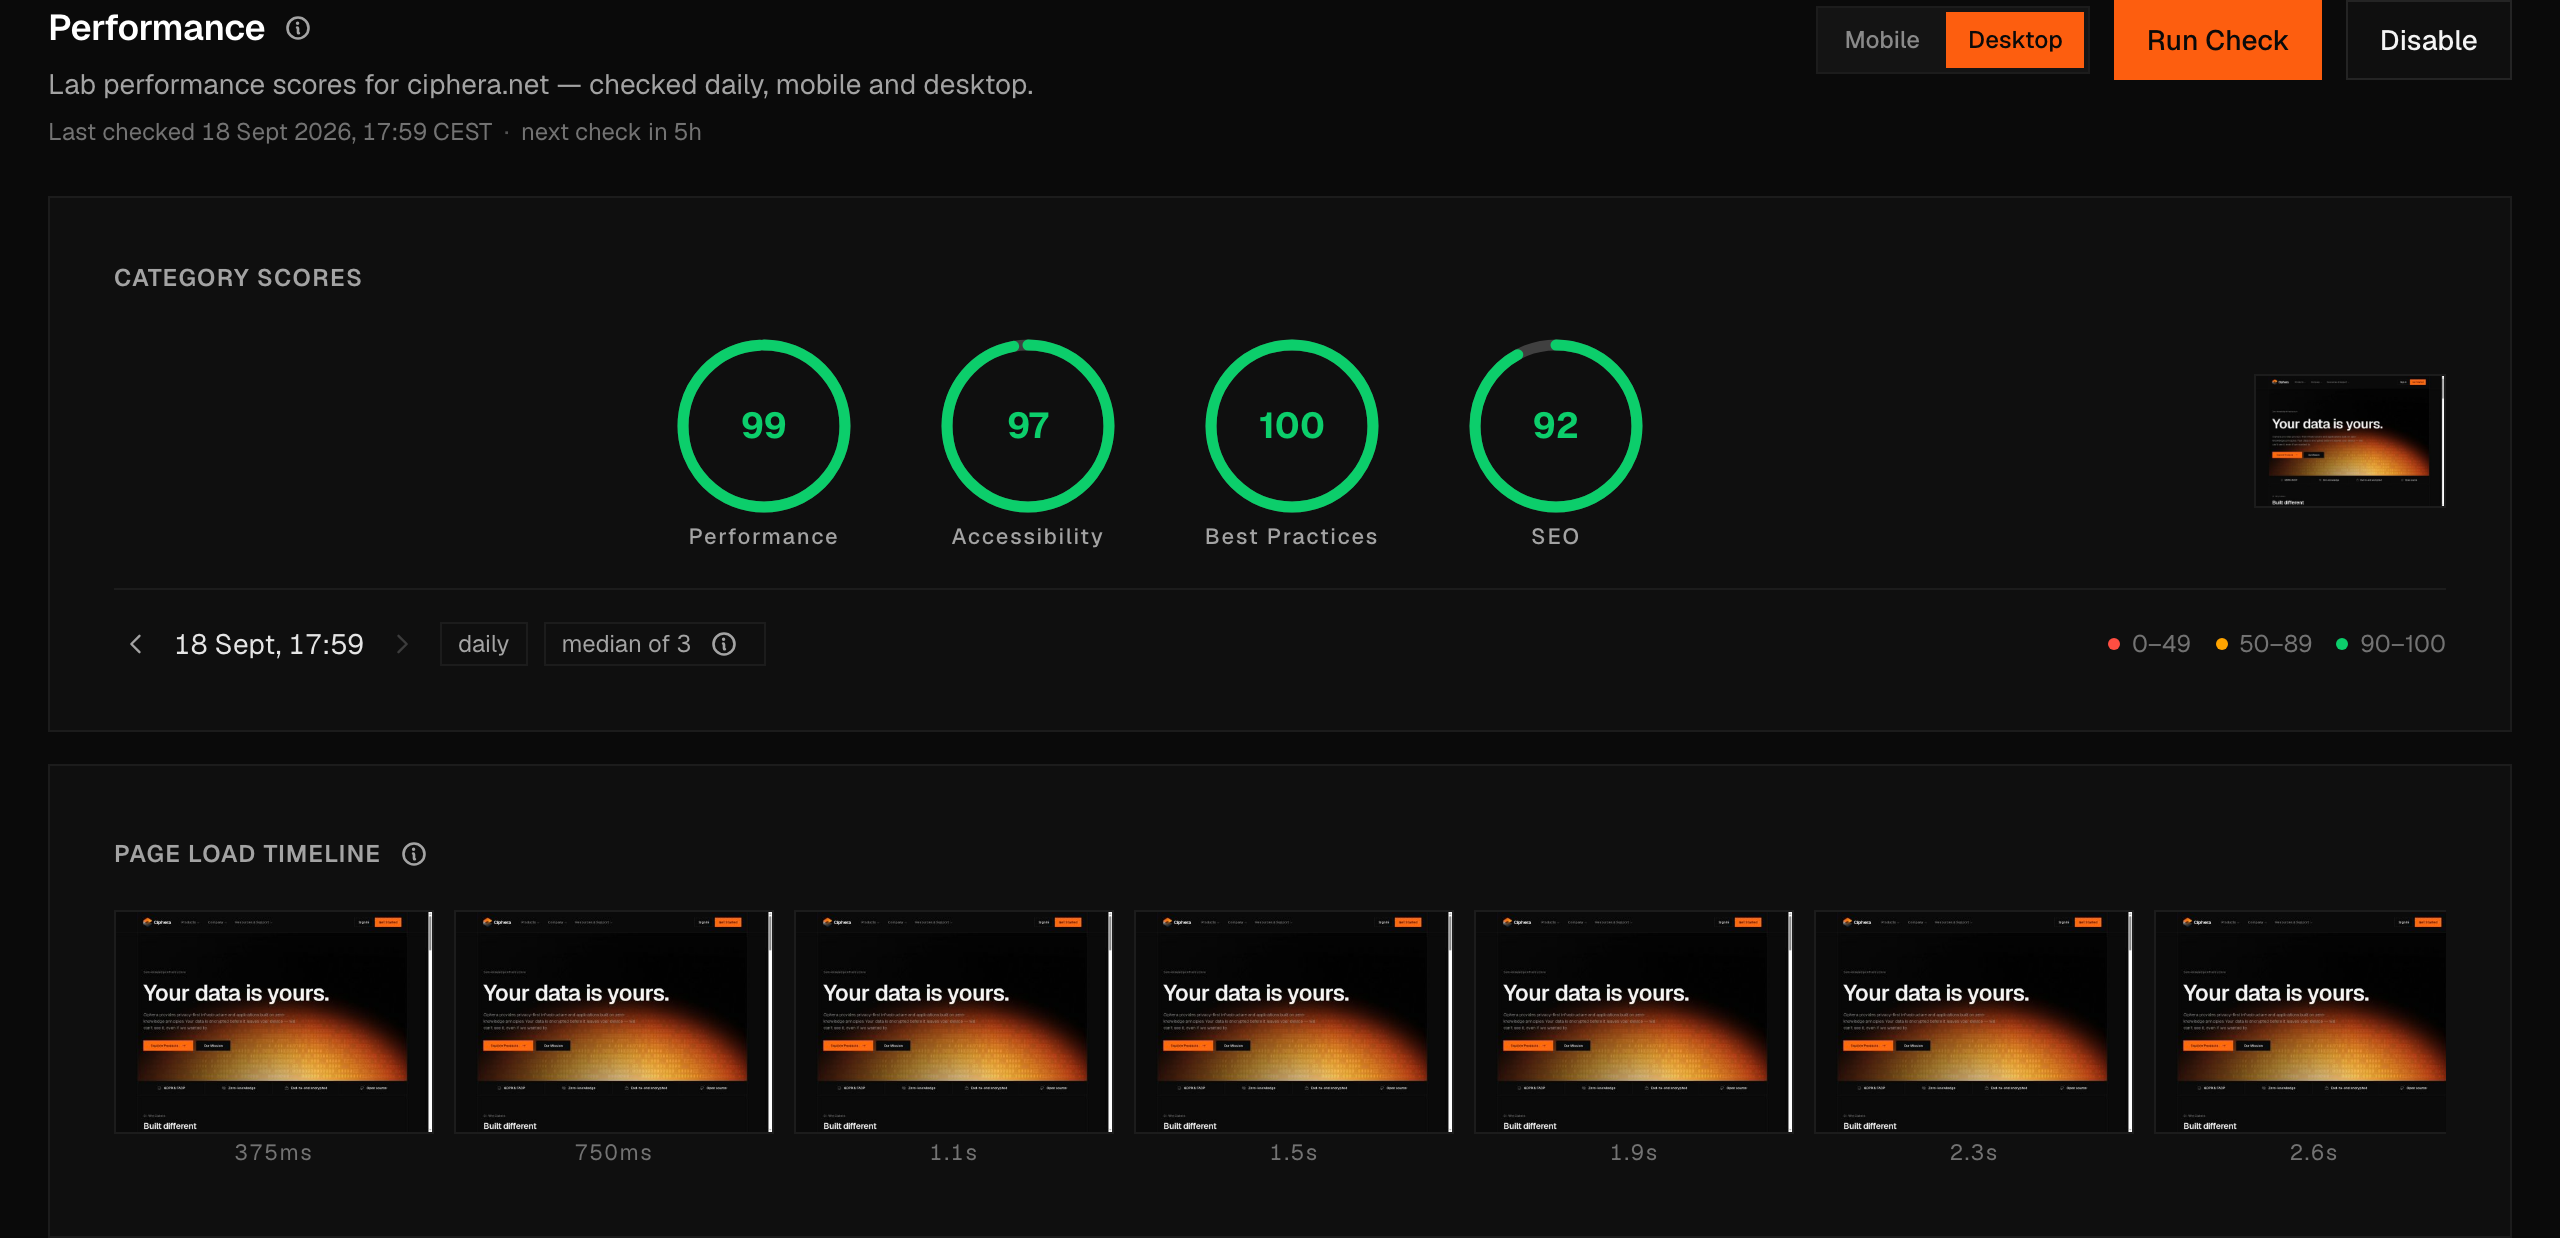
Task: Click the 'Last checked 18 Sept 2026' text
Action: click(201, 132)
